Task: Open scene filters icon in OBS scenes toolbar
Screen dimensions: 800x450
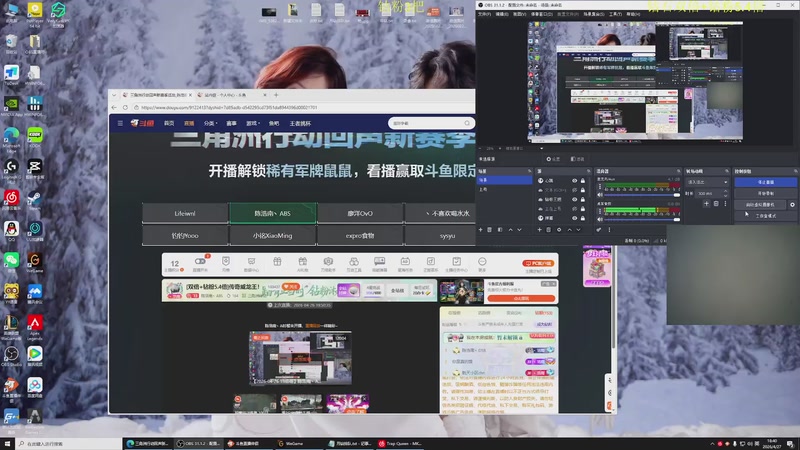Action: pyautogui.click(x=500, y=230)
